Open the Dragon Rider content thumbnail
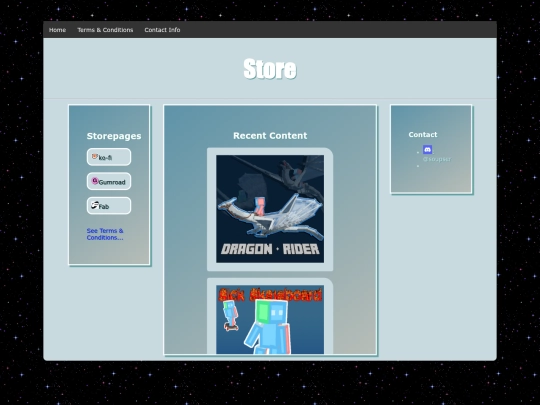540x405 pixels. [x=270, y=209]
